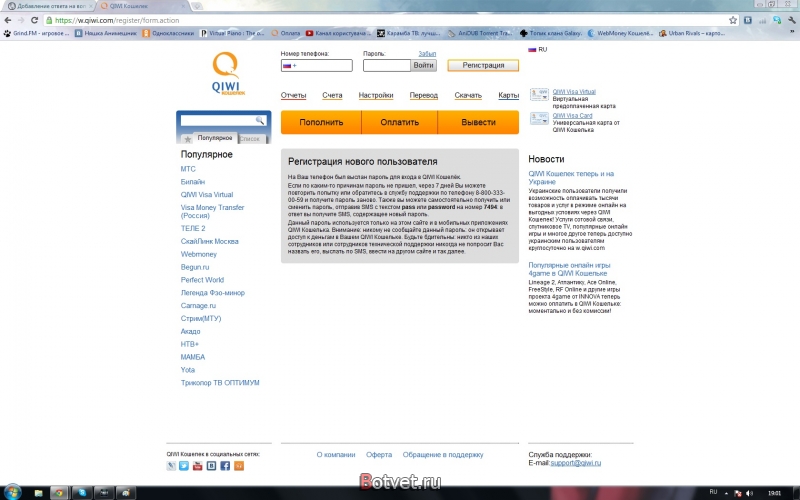This screenshot has width=800, height=500.
Task: Open the МТС provider link
Action: (188, 169)
